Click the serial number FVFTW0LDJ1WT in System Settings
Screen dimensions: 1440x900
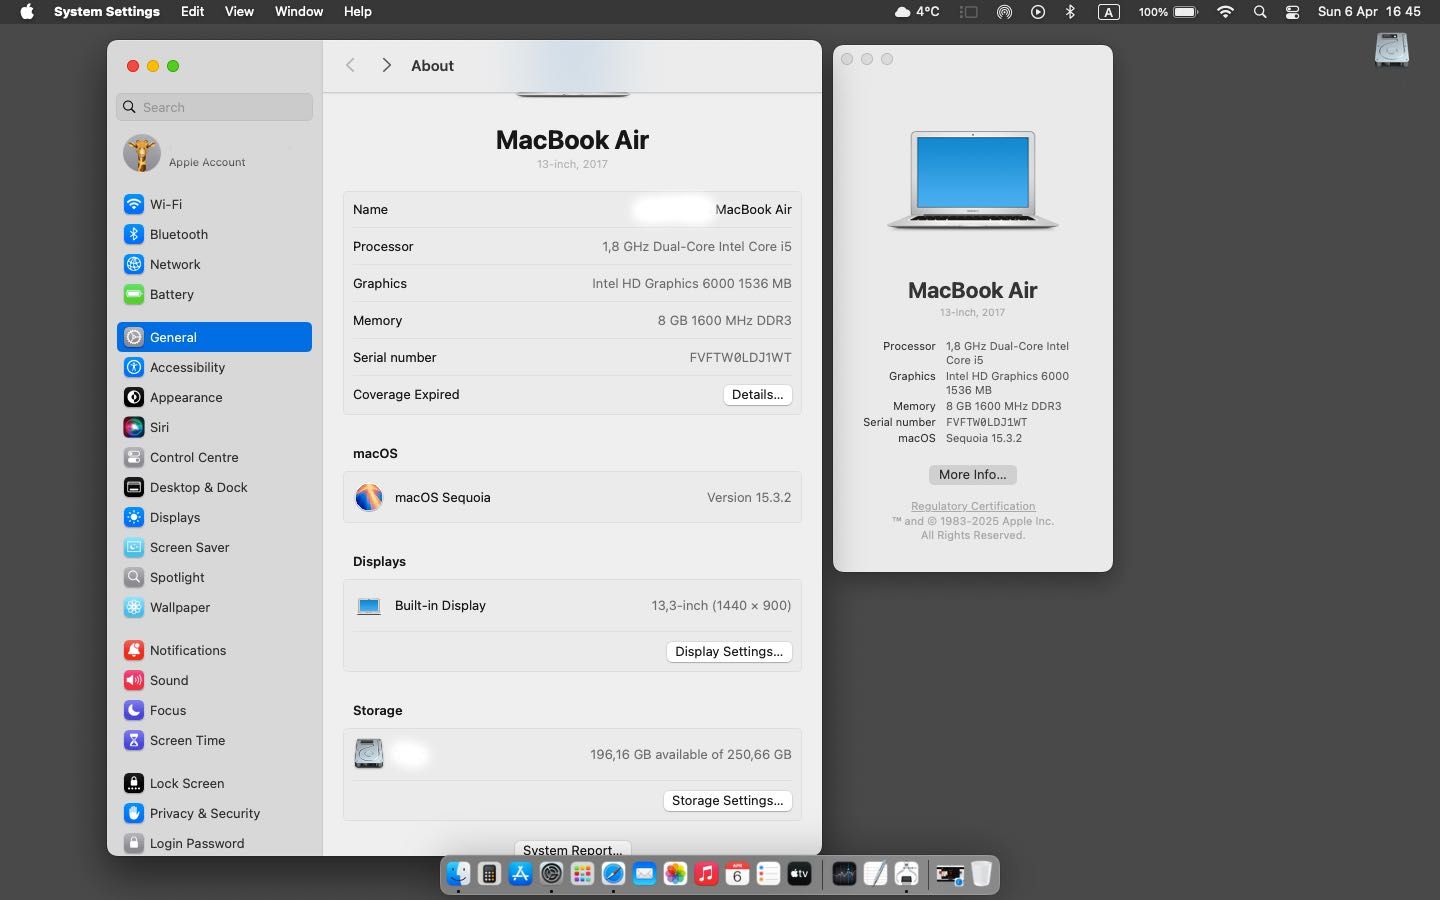tap(740, 357)
